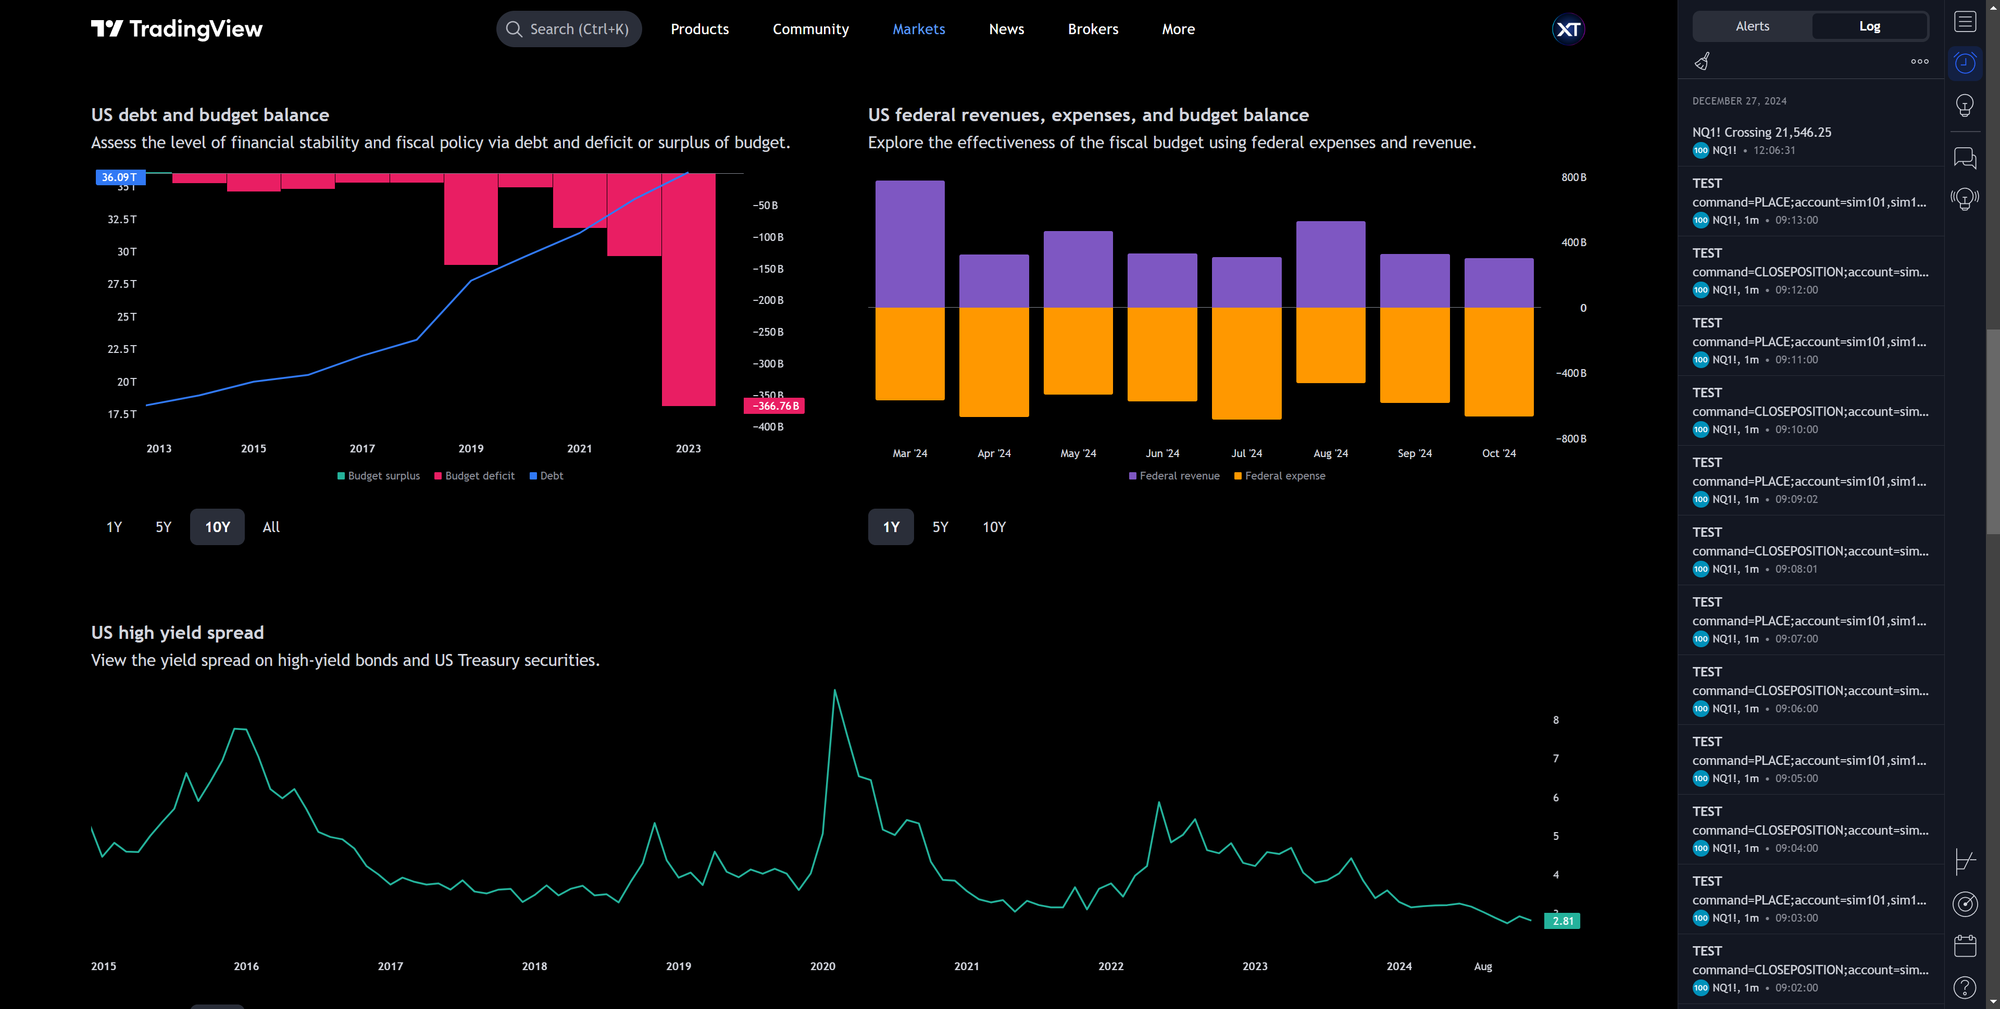Viewport: 2000px width, 1009px height.
Task: Open the Community menu
Action: (811, 29)
